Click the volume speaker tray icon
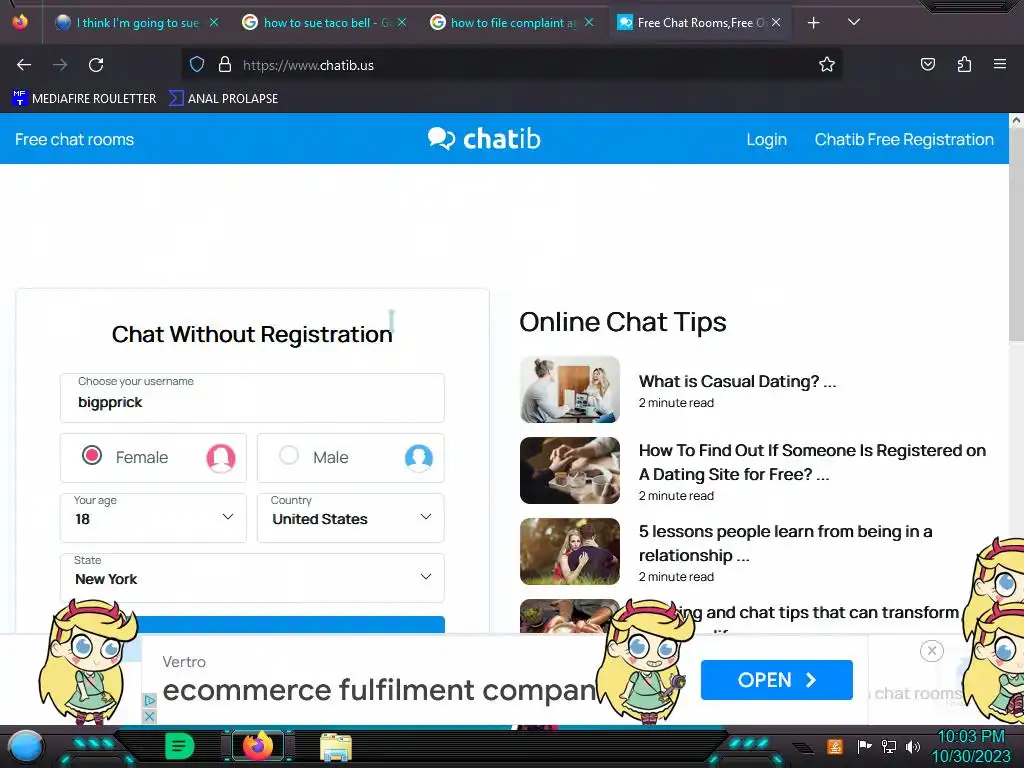This screenshot has height=768, width=1024. [912, 746]
